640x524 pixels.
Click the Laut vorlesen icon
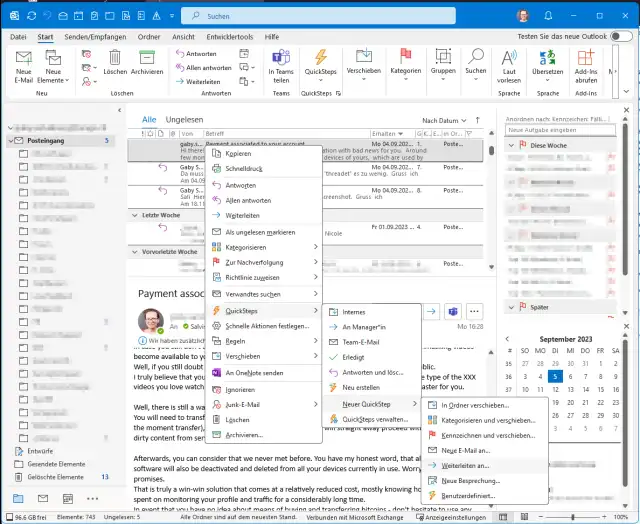(509, 58)
